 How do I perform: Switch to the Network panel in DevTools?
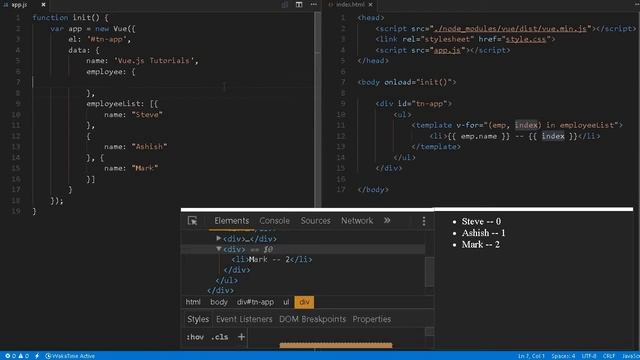coord(357,221)
